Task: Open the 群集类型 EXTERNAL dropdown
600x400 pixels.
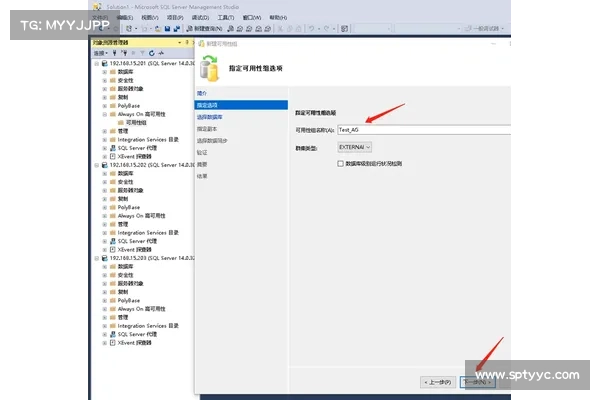Action: pos(355,147)
